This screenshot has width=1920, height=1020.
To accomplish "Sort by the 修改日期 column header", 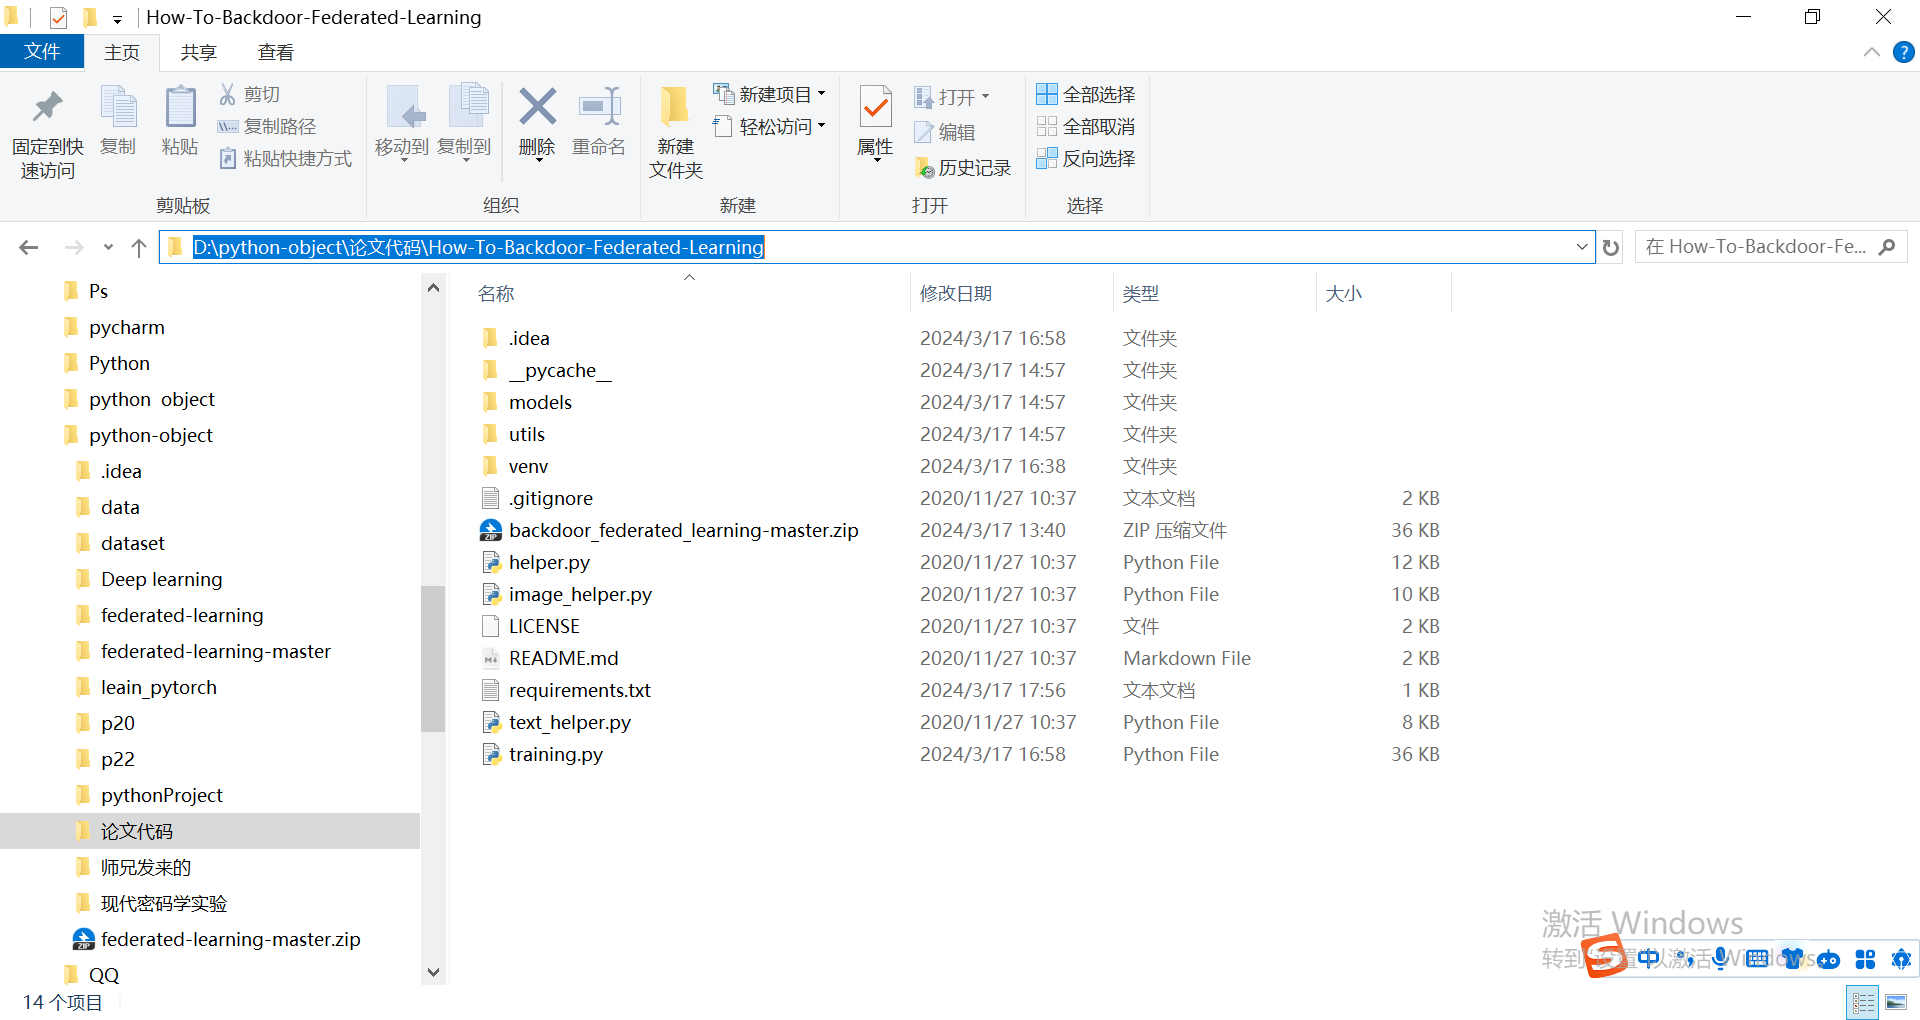I will click(1011, 293).
